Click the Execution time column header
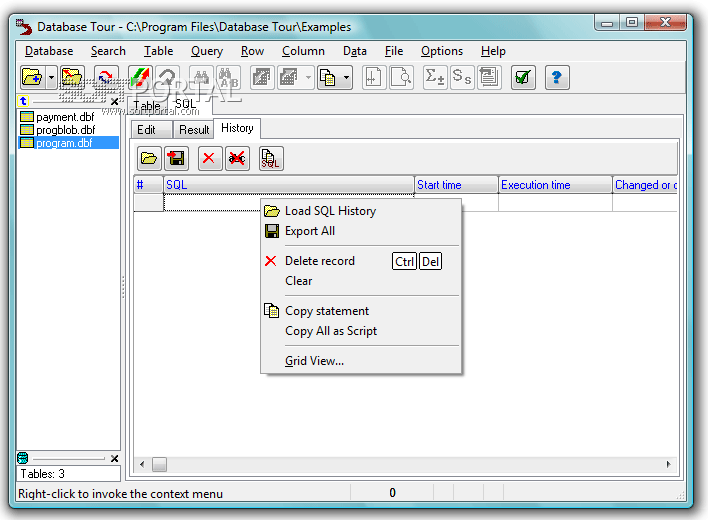708x520 pixels. [x=555, y=185]
